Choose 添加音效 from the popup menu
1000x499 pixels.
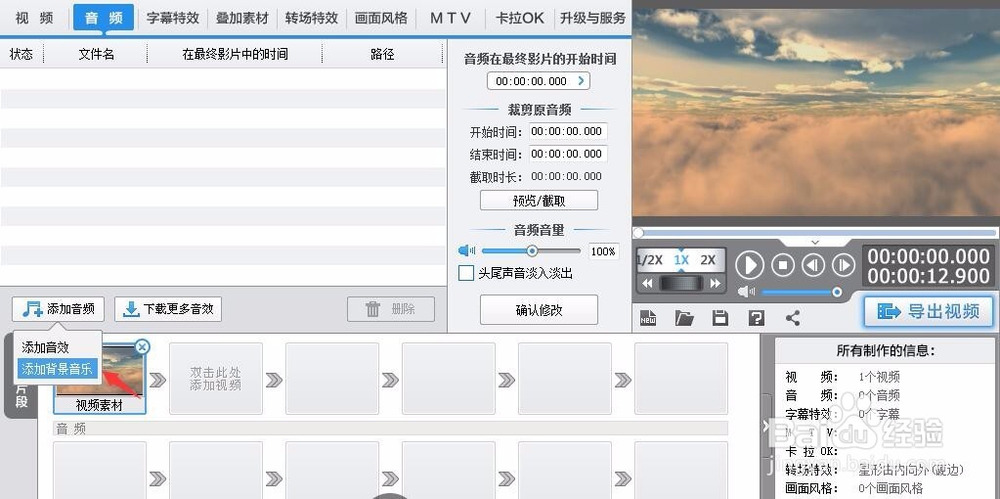coord(45,348)
